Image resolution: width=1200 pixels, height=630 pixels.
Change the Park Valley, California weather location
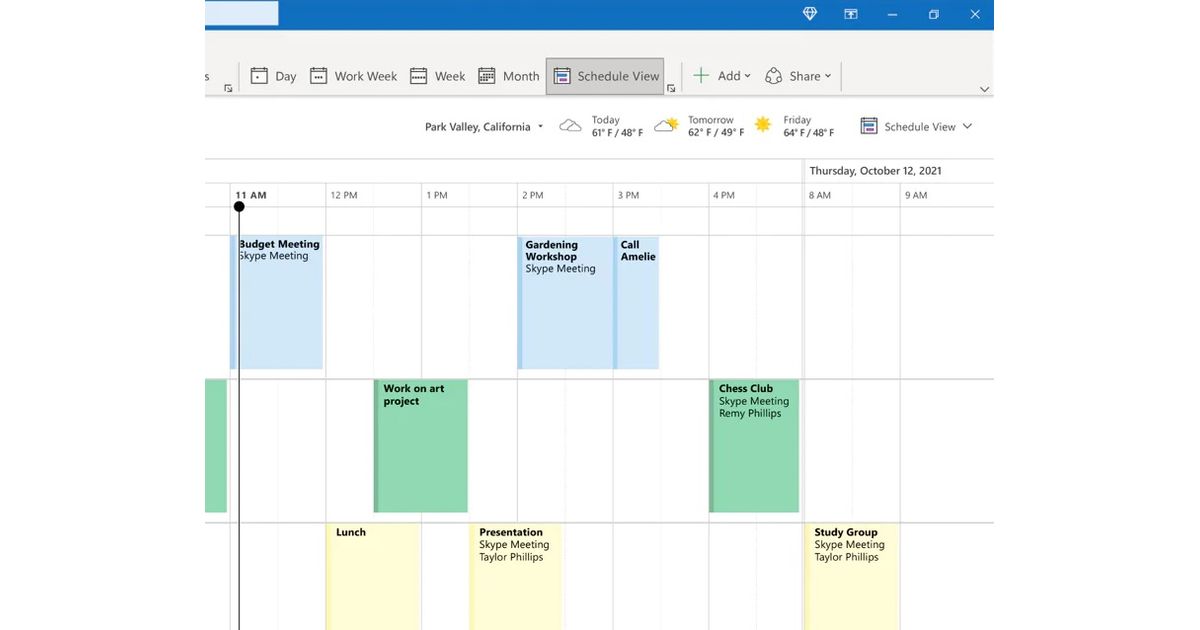point(484,127)
